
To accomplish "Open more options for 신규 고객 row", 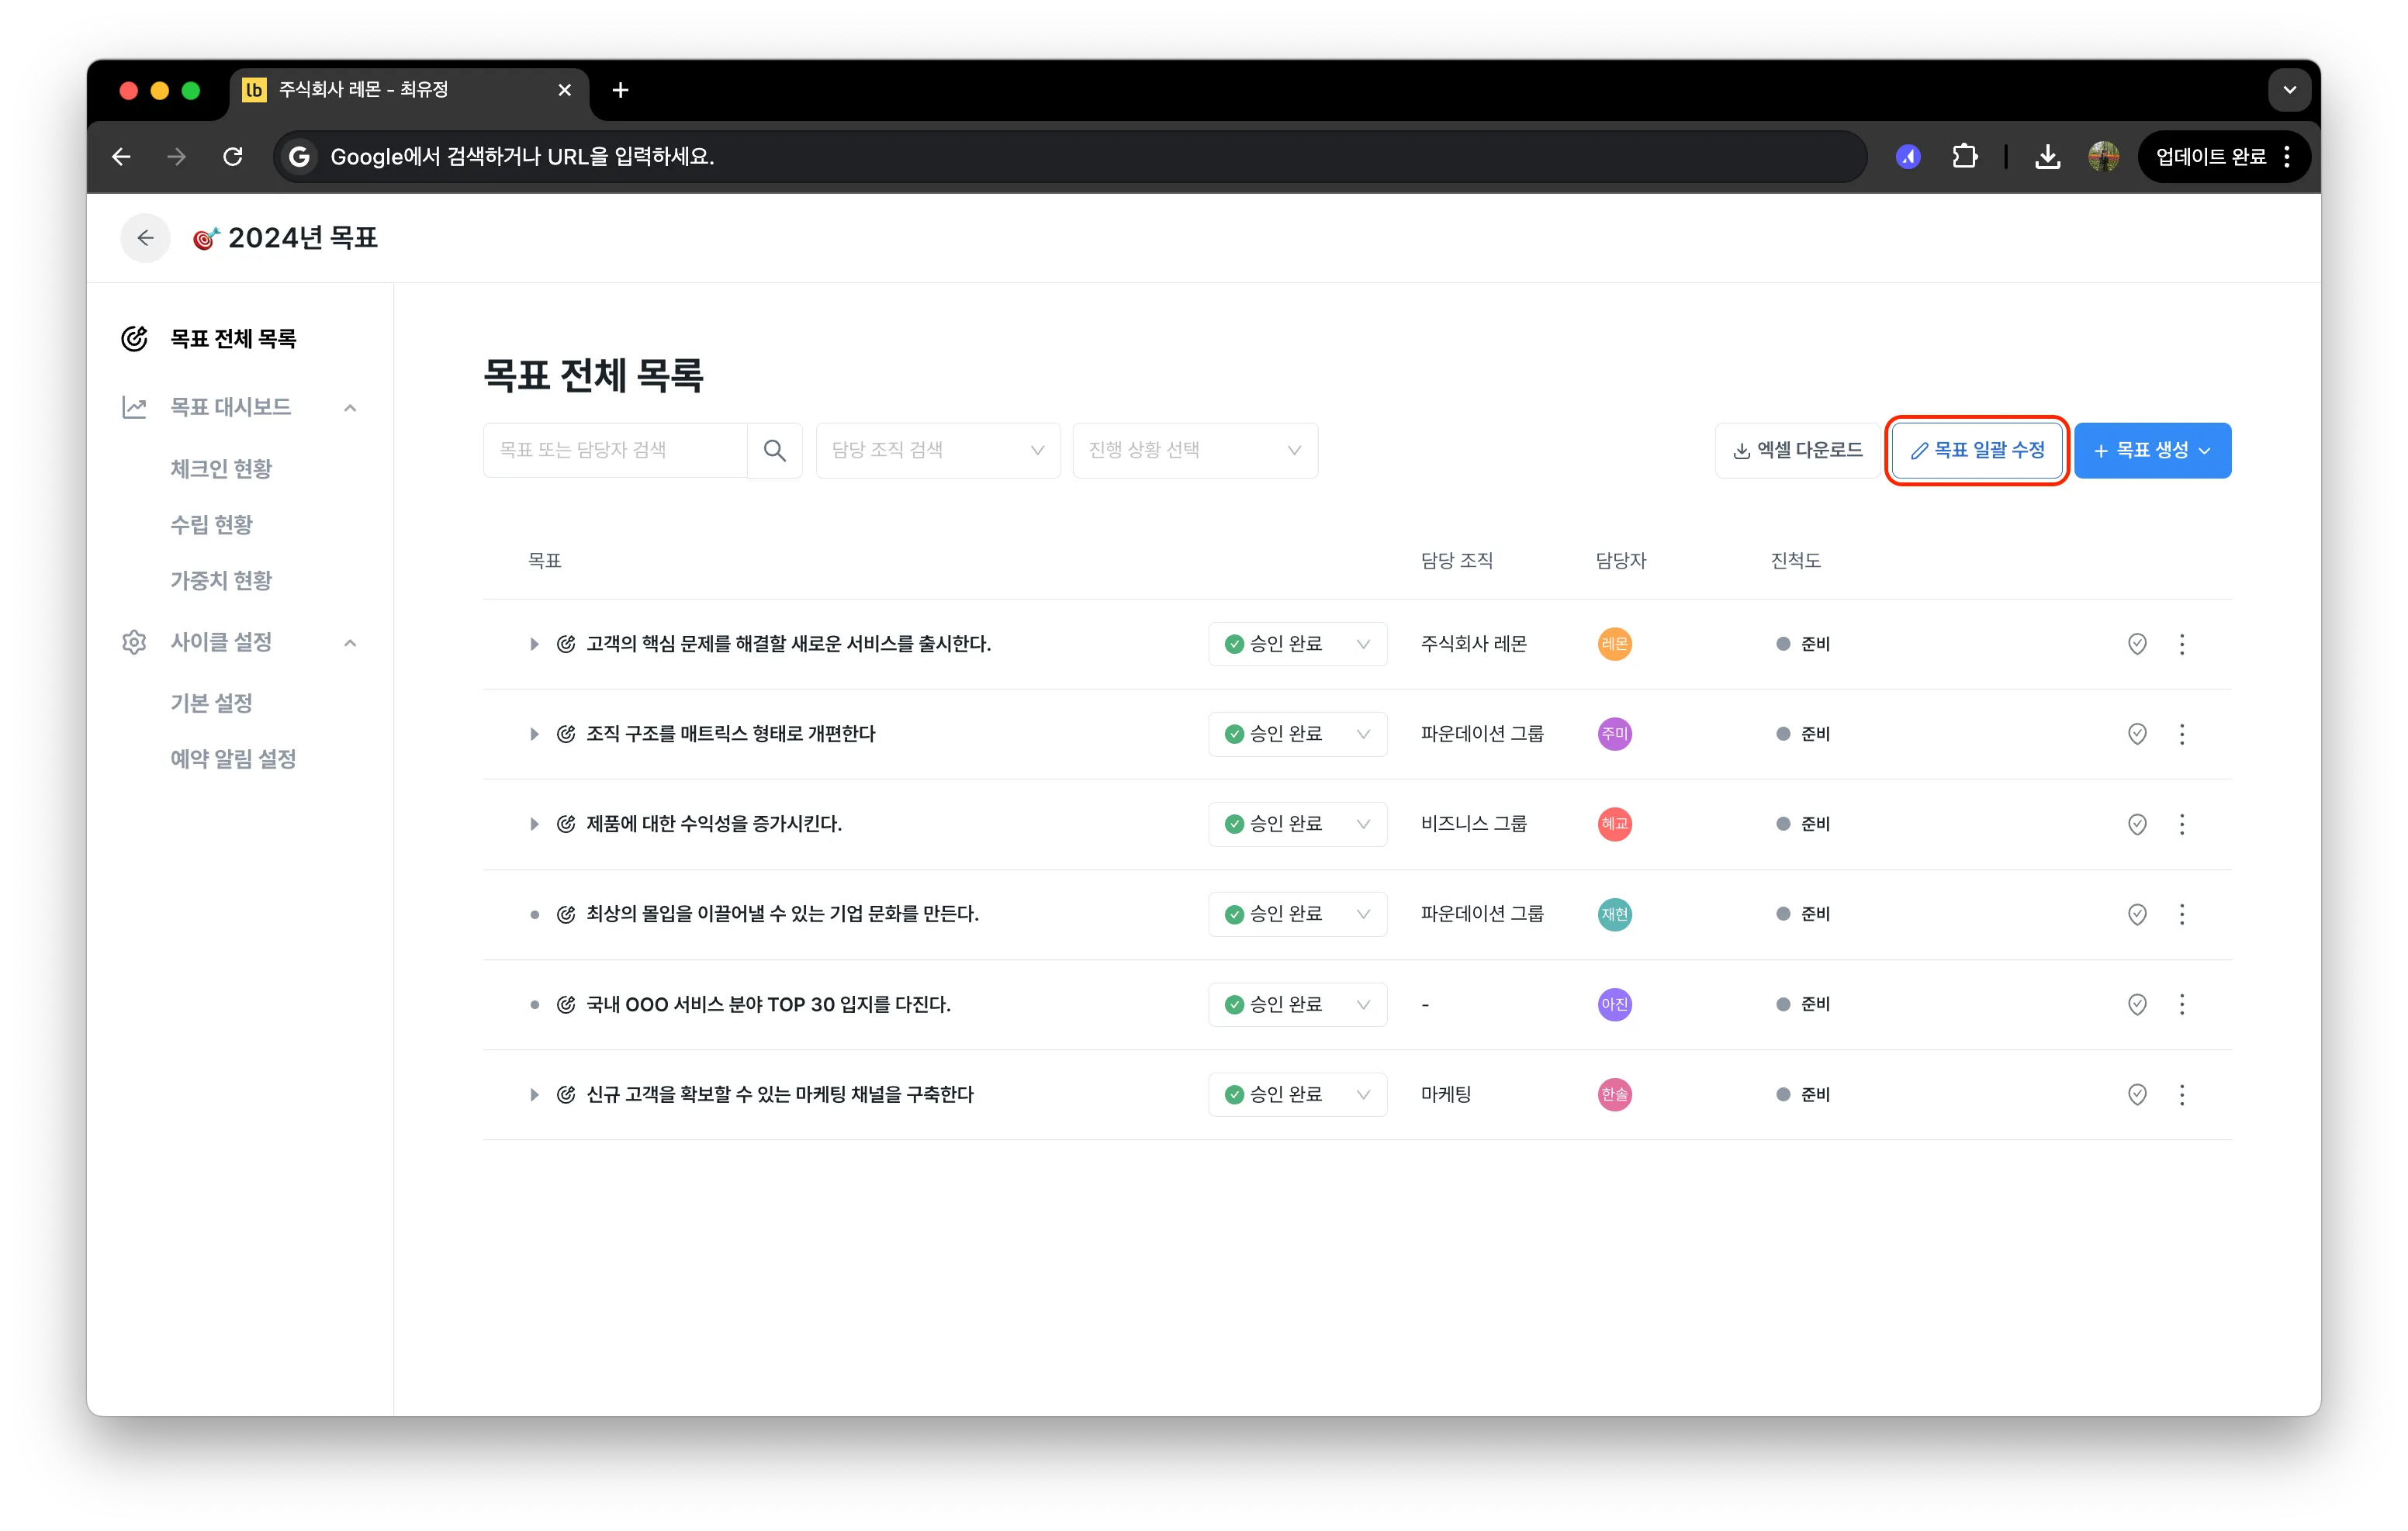I will (x=2182, y=1095).
